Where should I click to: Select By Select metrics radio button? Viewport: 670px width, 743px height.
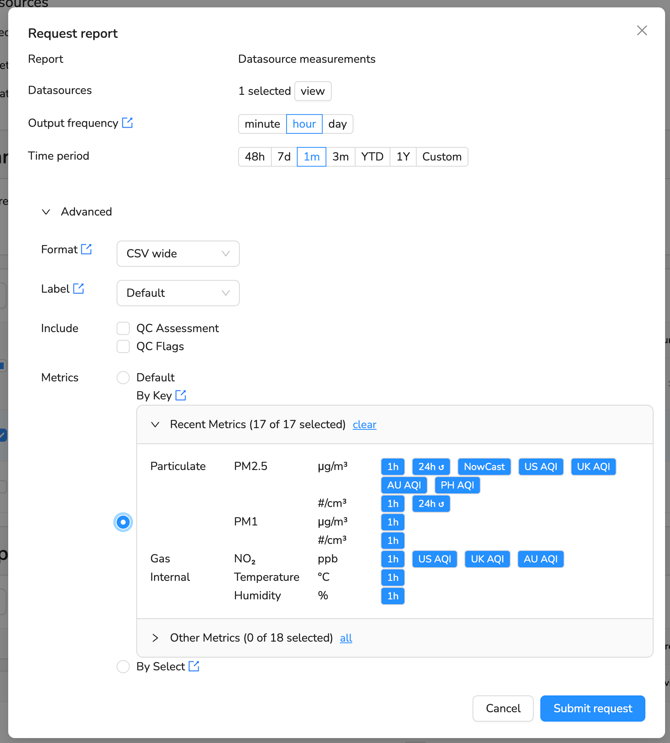[123, 667]
